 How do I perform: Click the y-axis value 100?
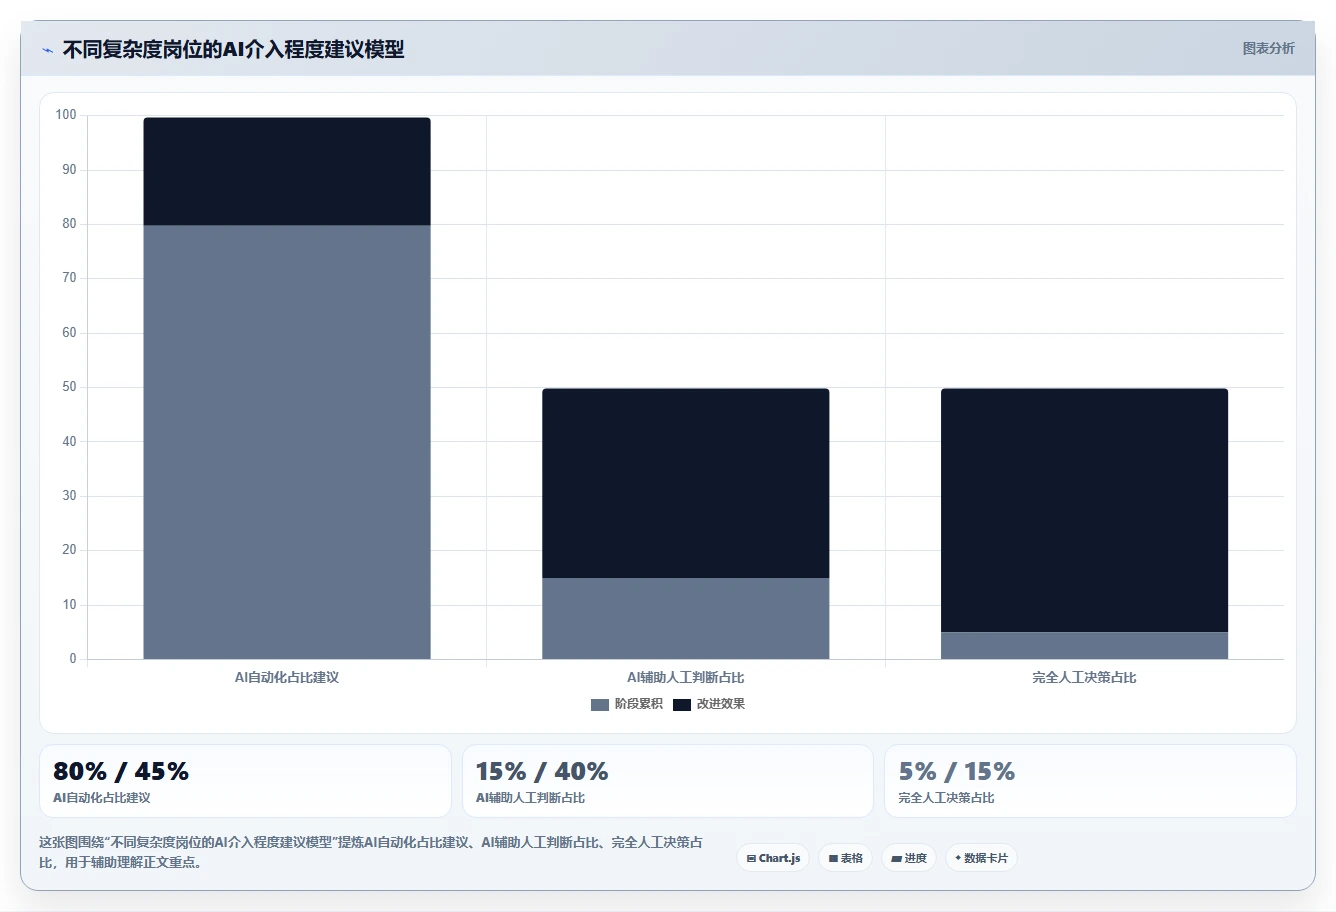tap(66, 115)
